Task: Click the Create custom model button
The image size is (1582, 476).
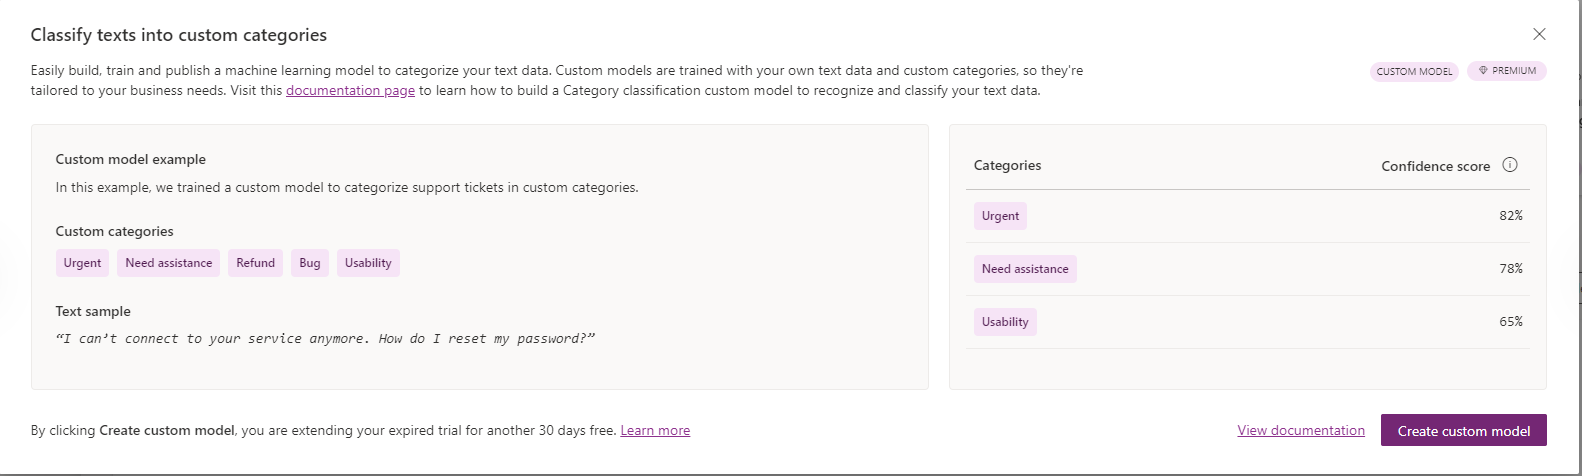Action: coord(1463,431)
